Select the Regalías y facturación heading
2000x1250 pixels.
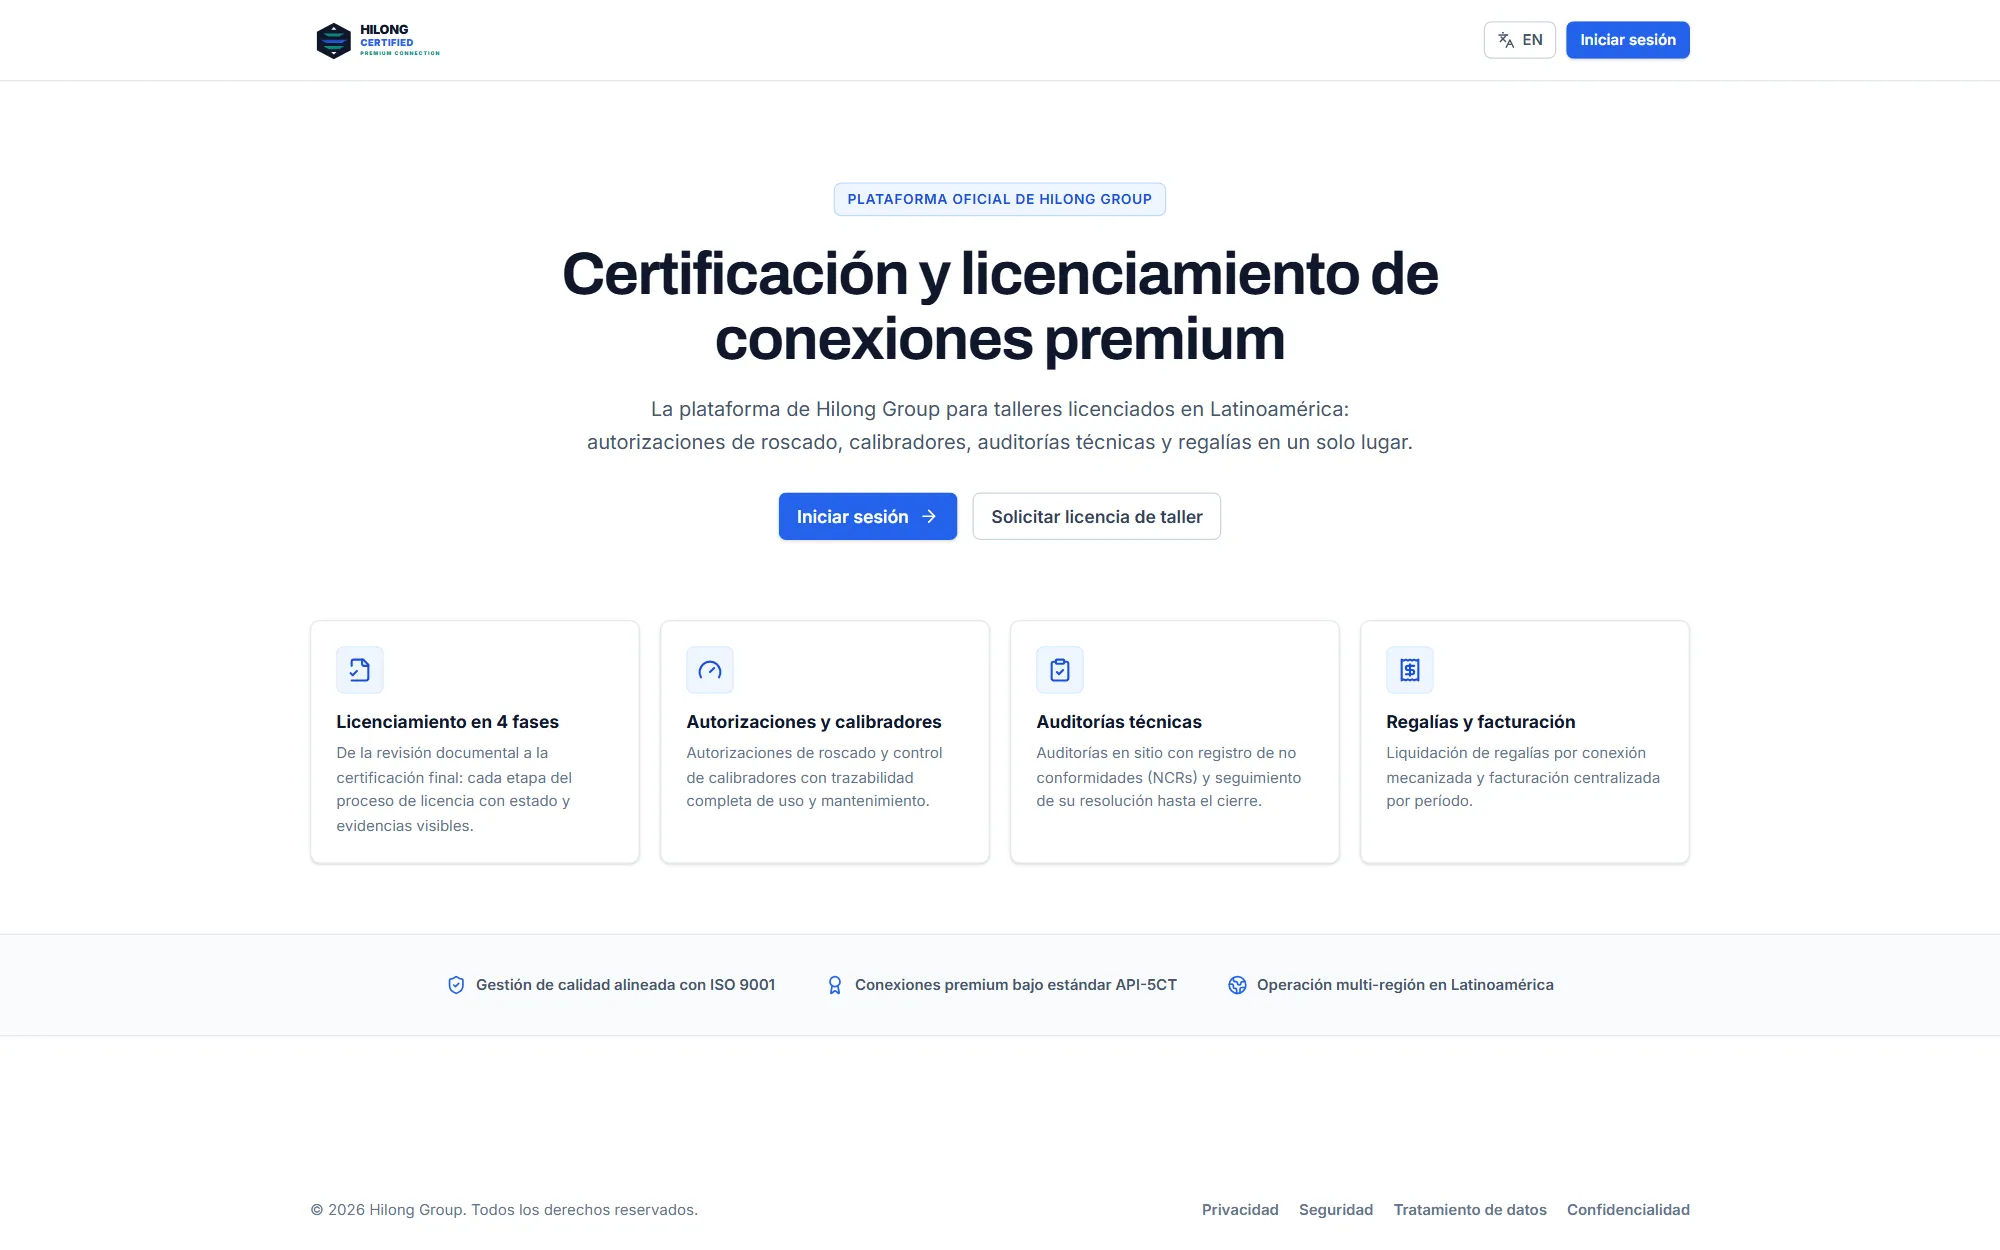pyautogui.click(x=1480, y=722)
